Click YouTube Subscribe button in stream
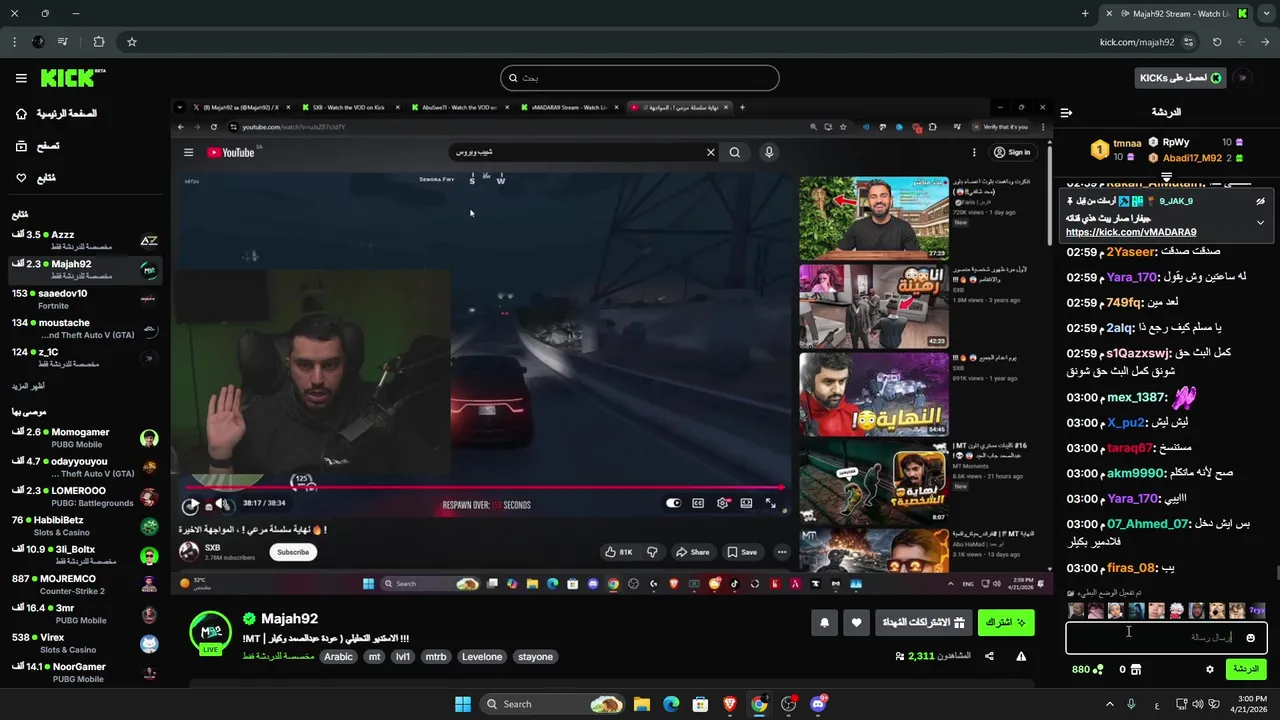 point(293,552)
